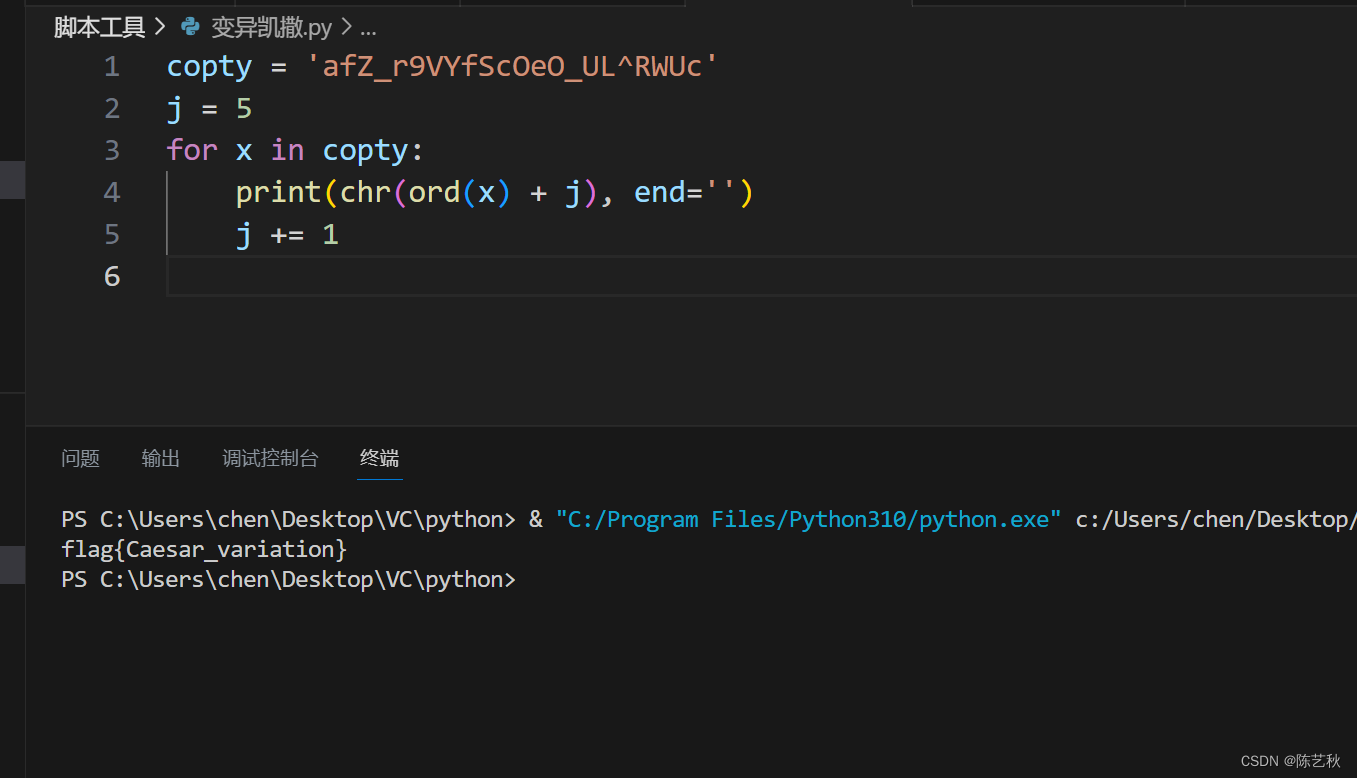Click the 'chr' call on line 4
Image resolution: width=1357 pixels, height=778 pixels.
tap(365, 193)
